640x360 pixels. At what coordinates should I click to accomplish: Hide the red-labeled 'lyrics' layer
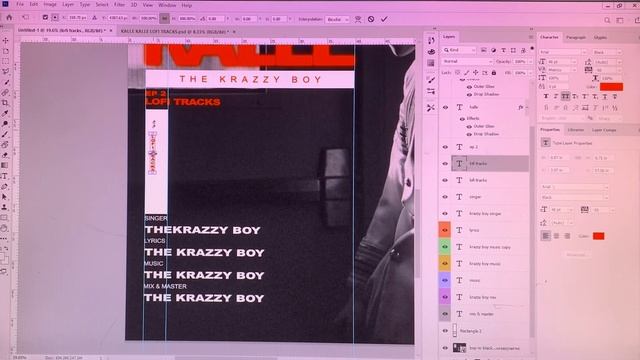[x=445, y=230]
